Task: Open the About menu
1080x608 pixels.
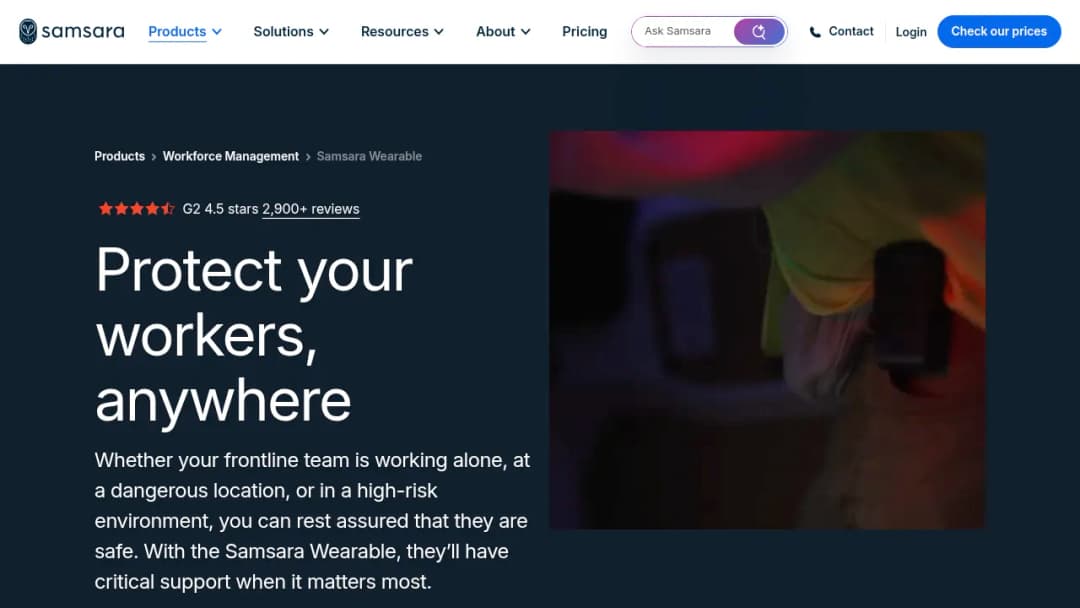Action: click(495, 32)
